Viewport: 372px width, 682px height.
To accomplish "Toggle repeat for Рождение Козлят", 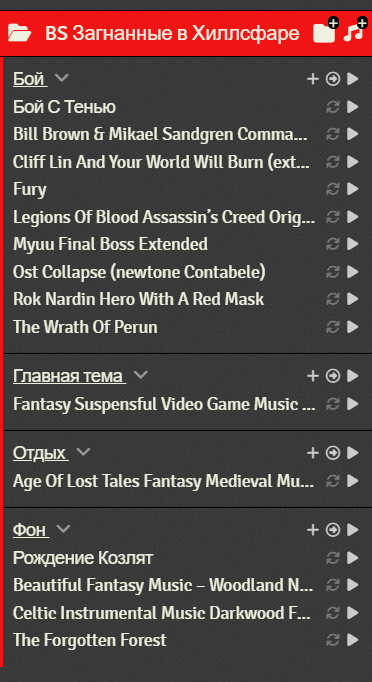I will (333, 558).
